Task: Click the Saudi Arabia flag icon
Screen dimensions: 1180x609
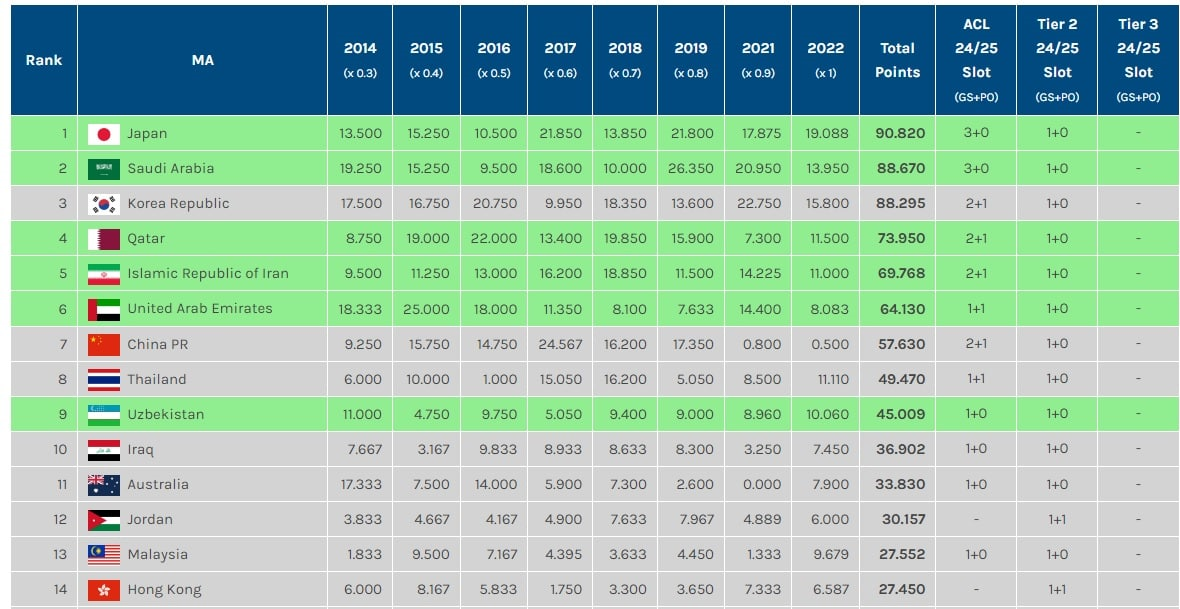Action: tap(104, 169)
